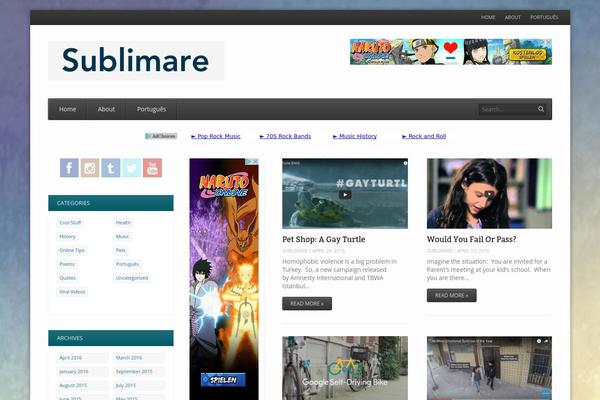Open the August 2015 archive
This screenshot has height=400, width=600.
point(82,385)
